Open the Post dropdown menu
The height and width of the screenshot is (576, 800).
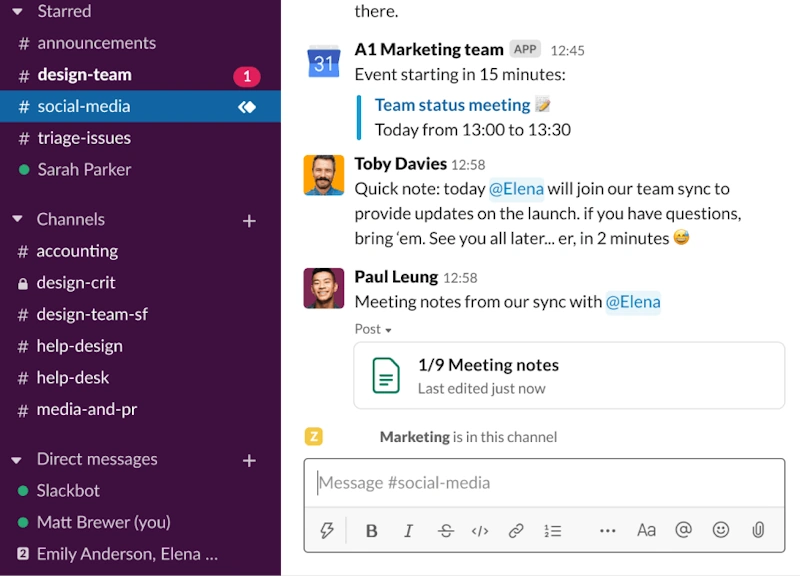point(373,329)
